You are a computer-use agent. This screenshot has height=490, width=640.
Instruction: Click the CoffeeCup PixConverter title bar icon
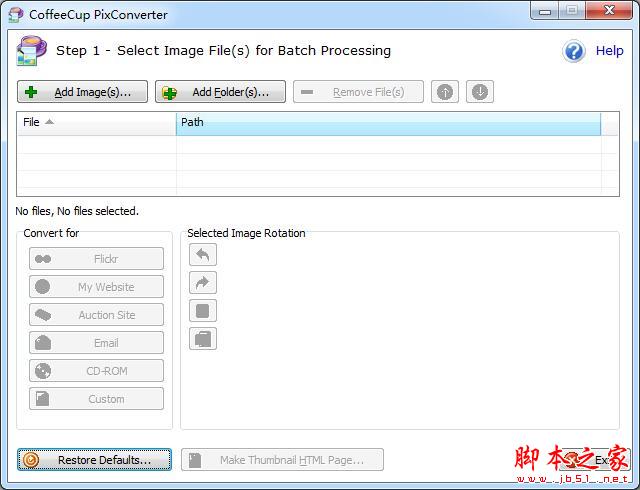16,15
